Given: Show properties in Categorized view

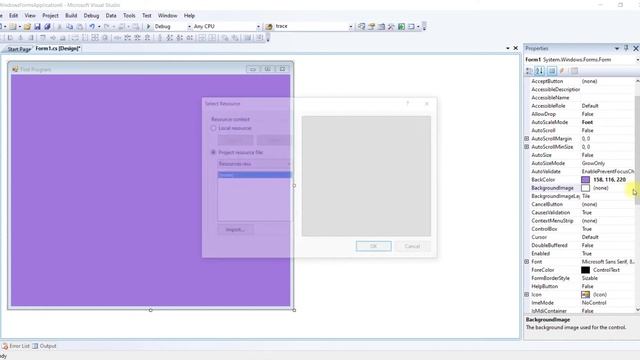Looking at the screenshot, I should click(x=529, y=71).
